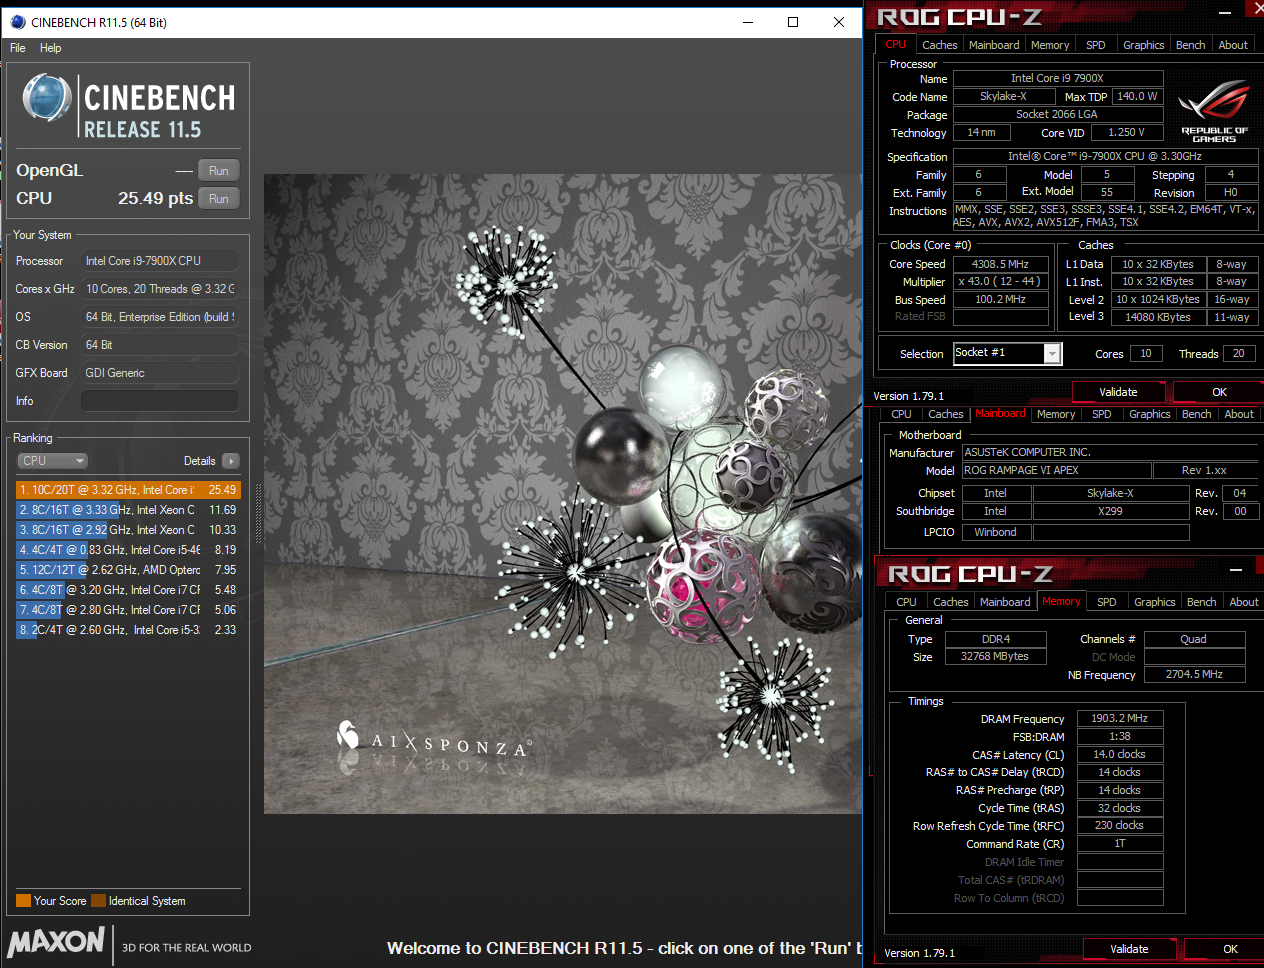This screenshot has height=968, width=1264.
Task: Open Graphics tab in middle CPU-Z window
Action: (x=1149, y=414)
